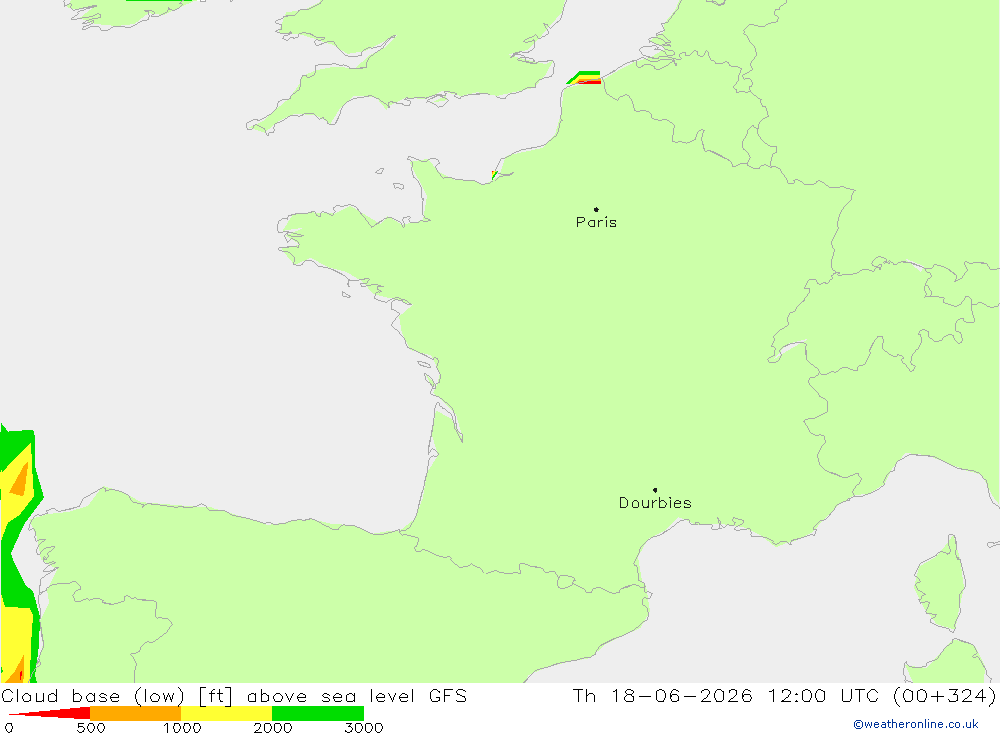
Task: Click the (00+324) forecast offset text
Action: click(945, 695)
